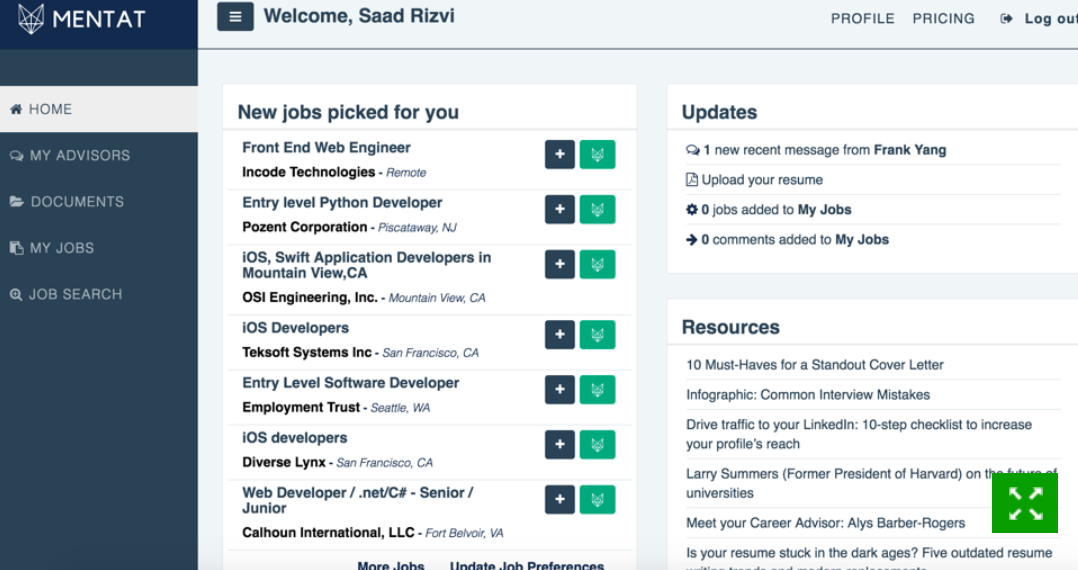Click the Home house icon in sidebar
This screenshot has width=1078, height=570.
16,109
